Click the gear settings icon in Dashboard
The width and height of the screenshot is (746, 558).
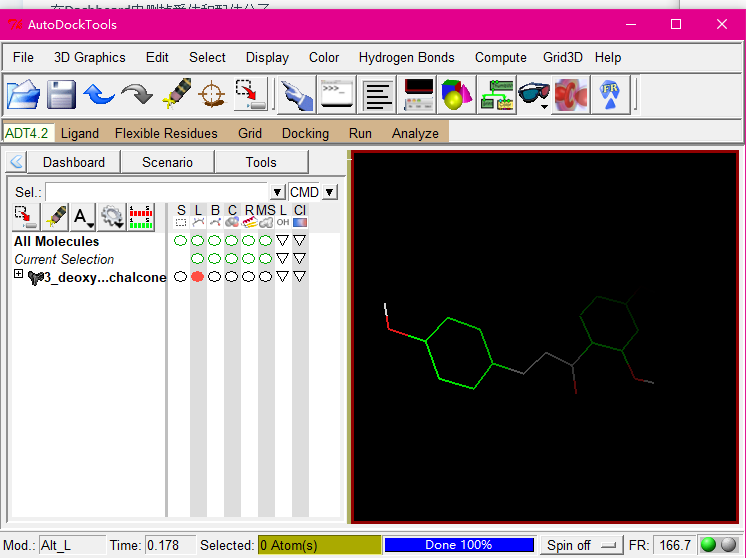point(111,216)
